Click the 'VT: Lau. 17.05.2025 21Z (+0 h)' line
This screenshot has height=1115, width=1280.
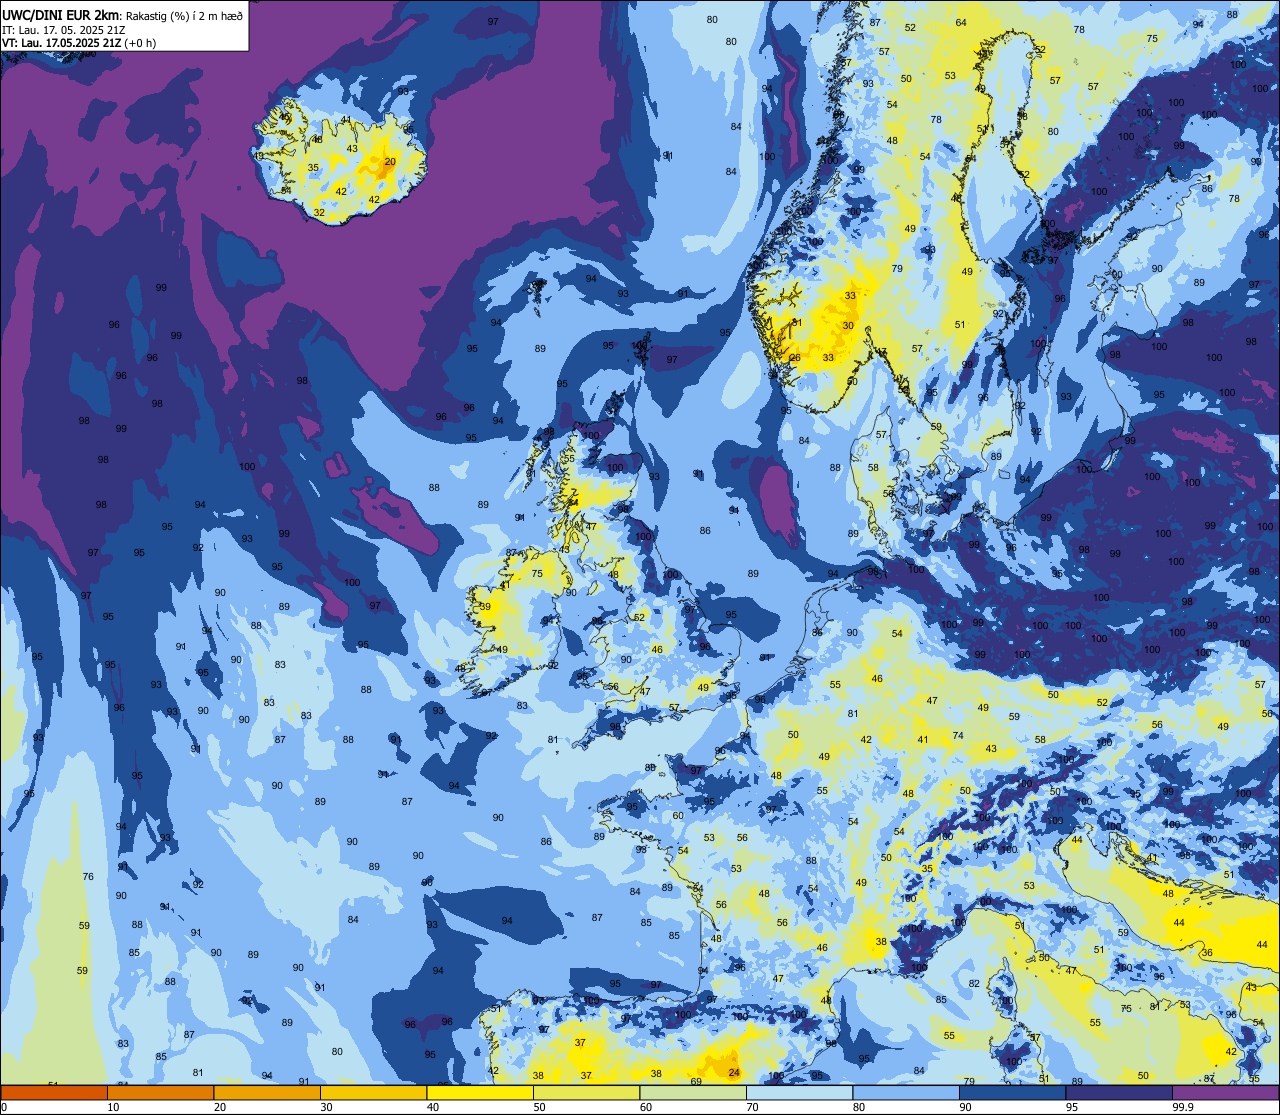(80, 43)
